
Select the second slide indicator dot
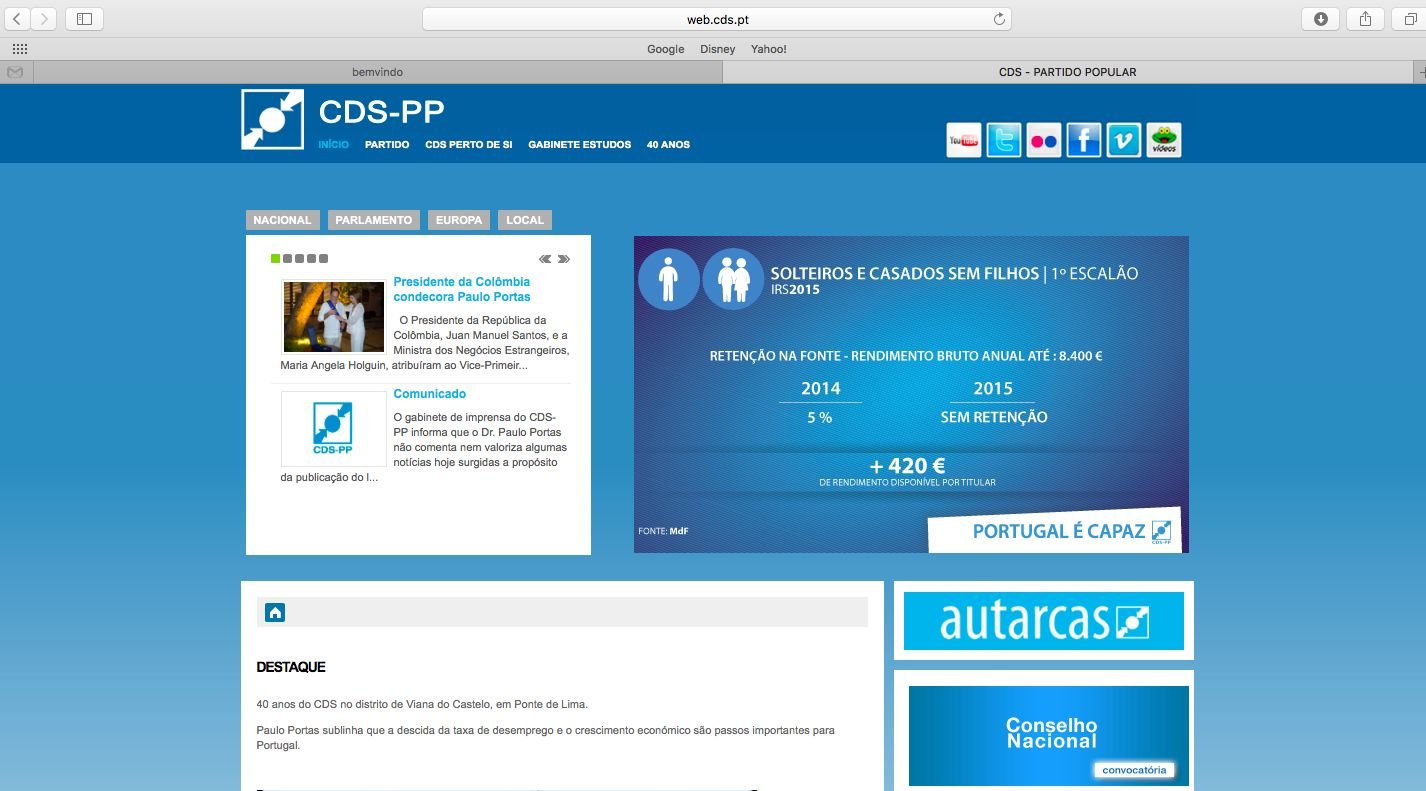click(287, 259)
